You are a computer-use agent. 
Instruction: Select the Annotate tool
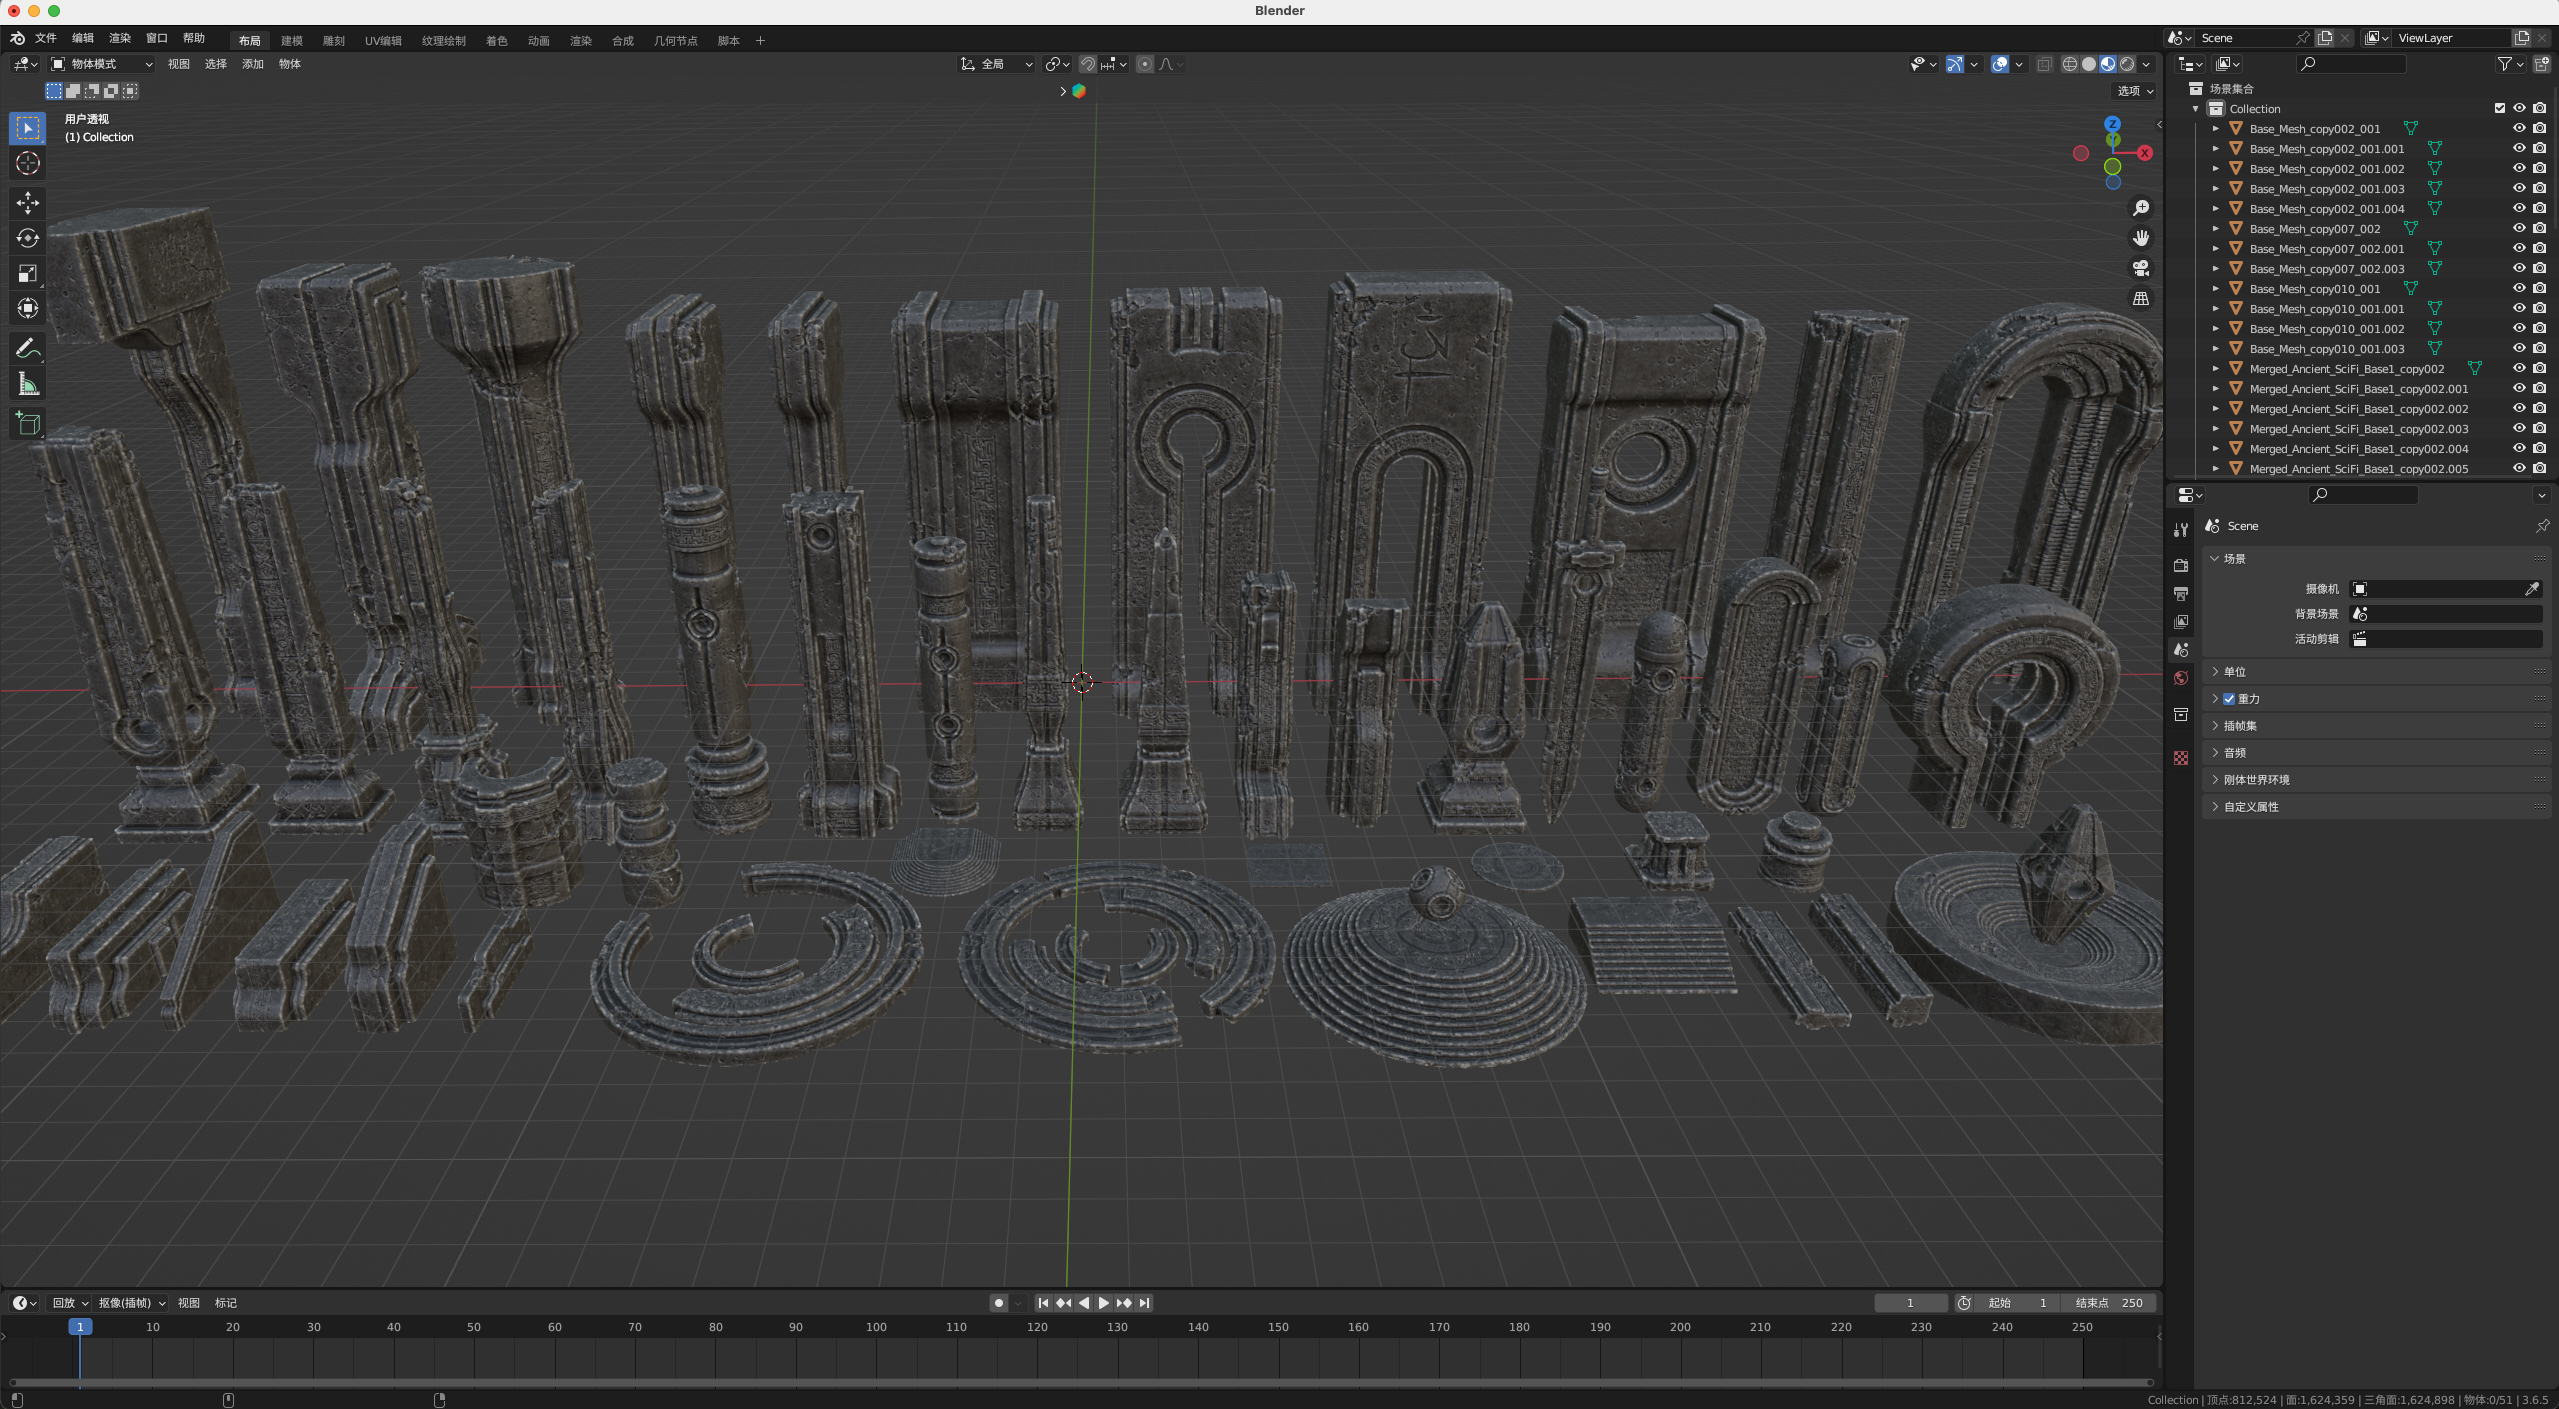coord(28,348)
